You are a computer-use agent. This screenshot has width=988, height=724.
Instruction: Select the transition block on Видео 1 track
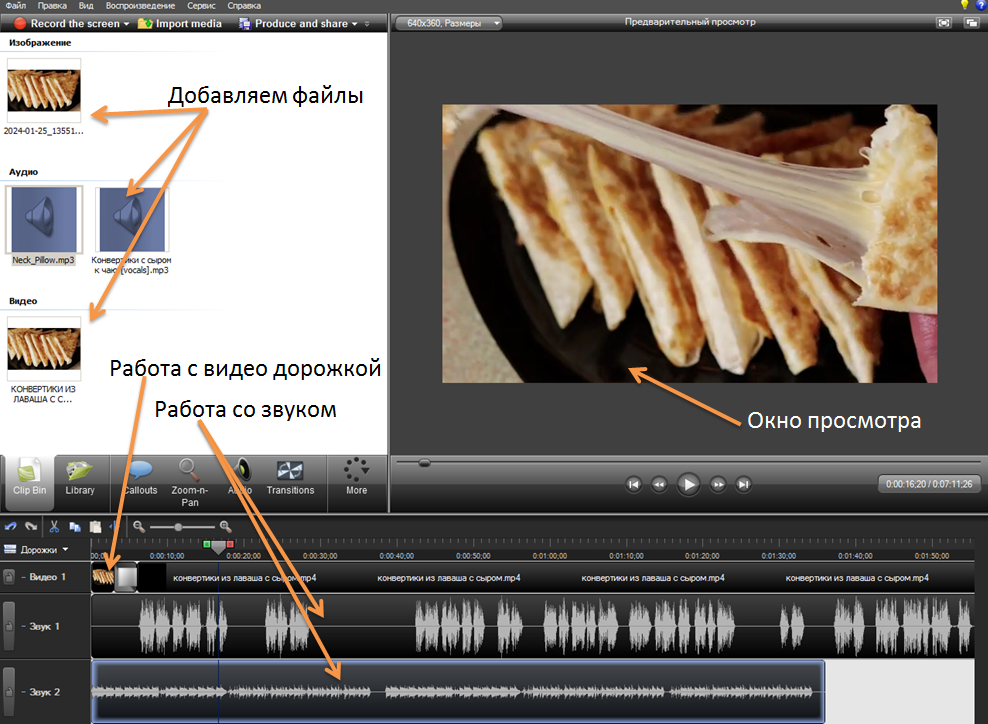point(126,578)
